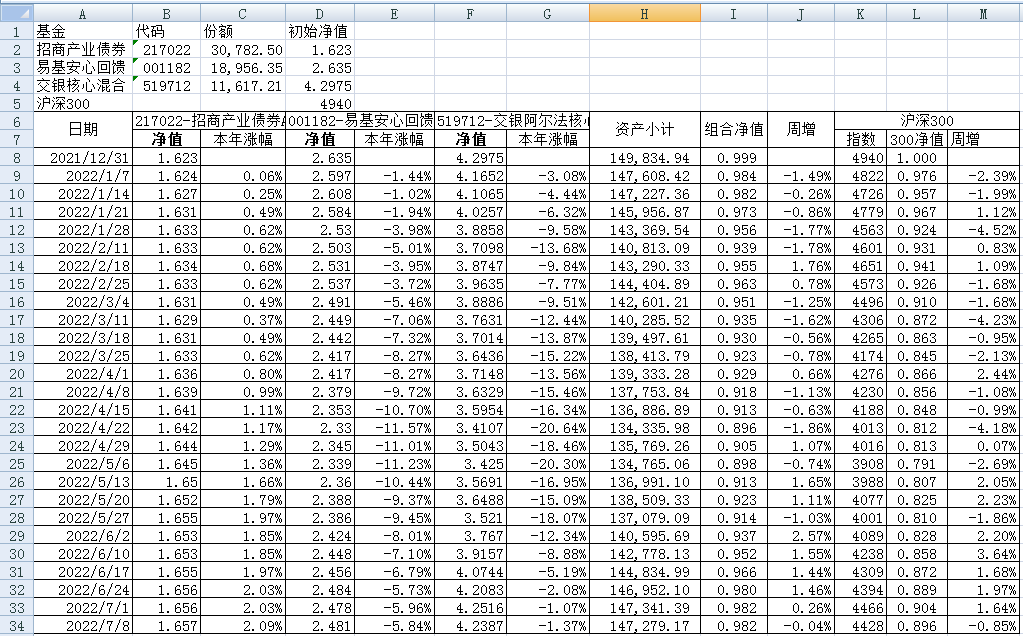Click the 指数 header cell
1023x636 pixels.
(861, 139)
